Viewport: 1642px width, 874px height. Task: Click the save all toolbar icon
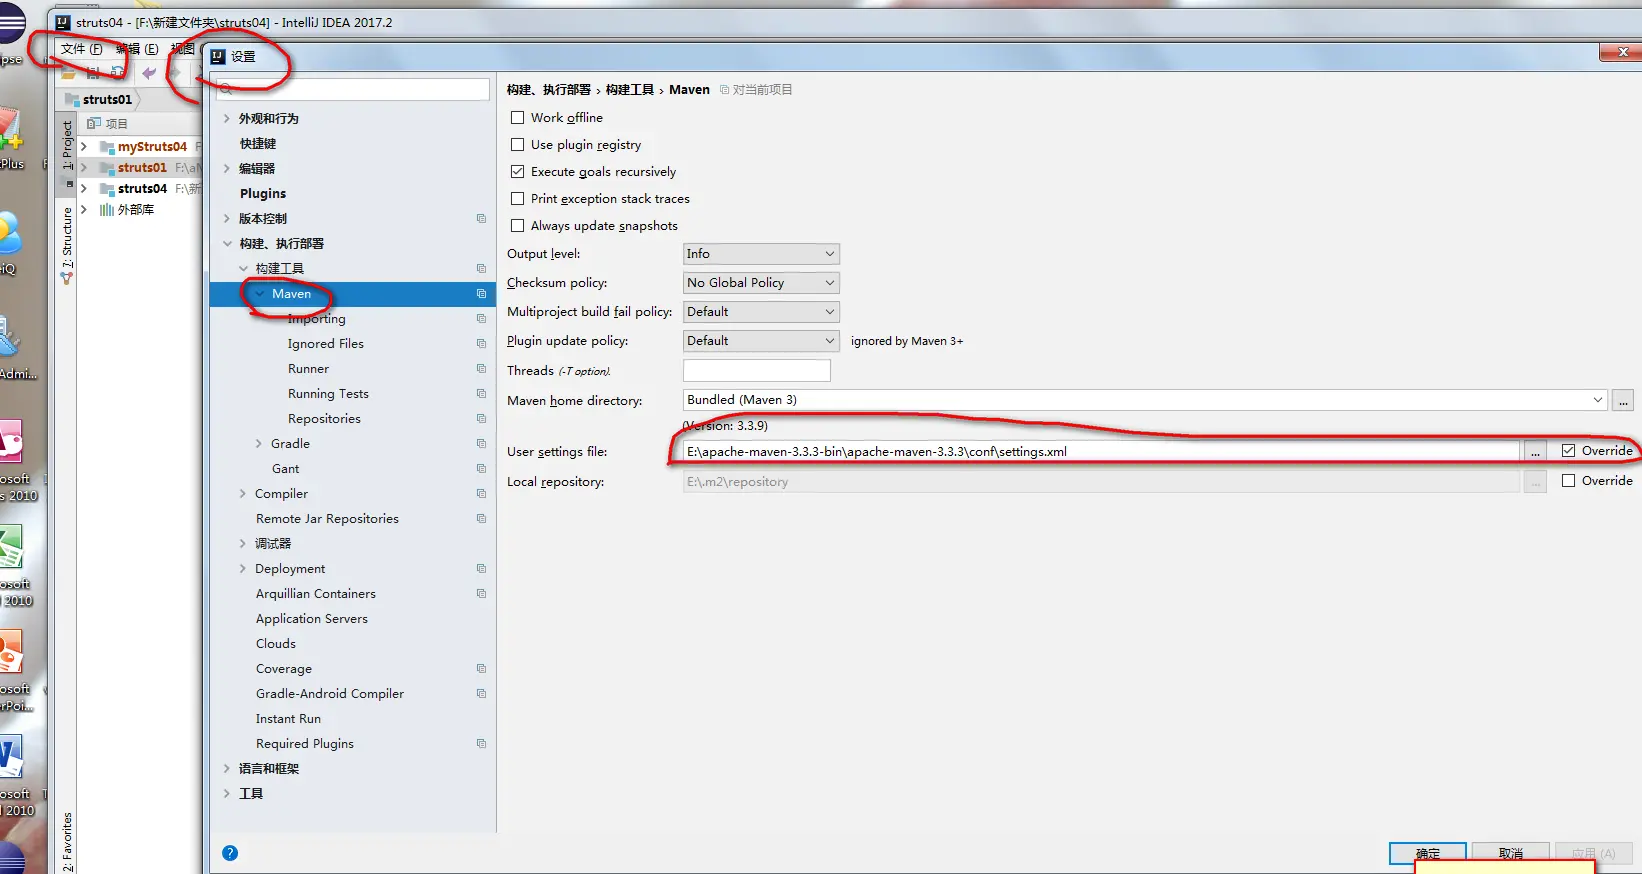(93, 73)
